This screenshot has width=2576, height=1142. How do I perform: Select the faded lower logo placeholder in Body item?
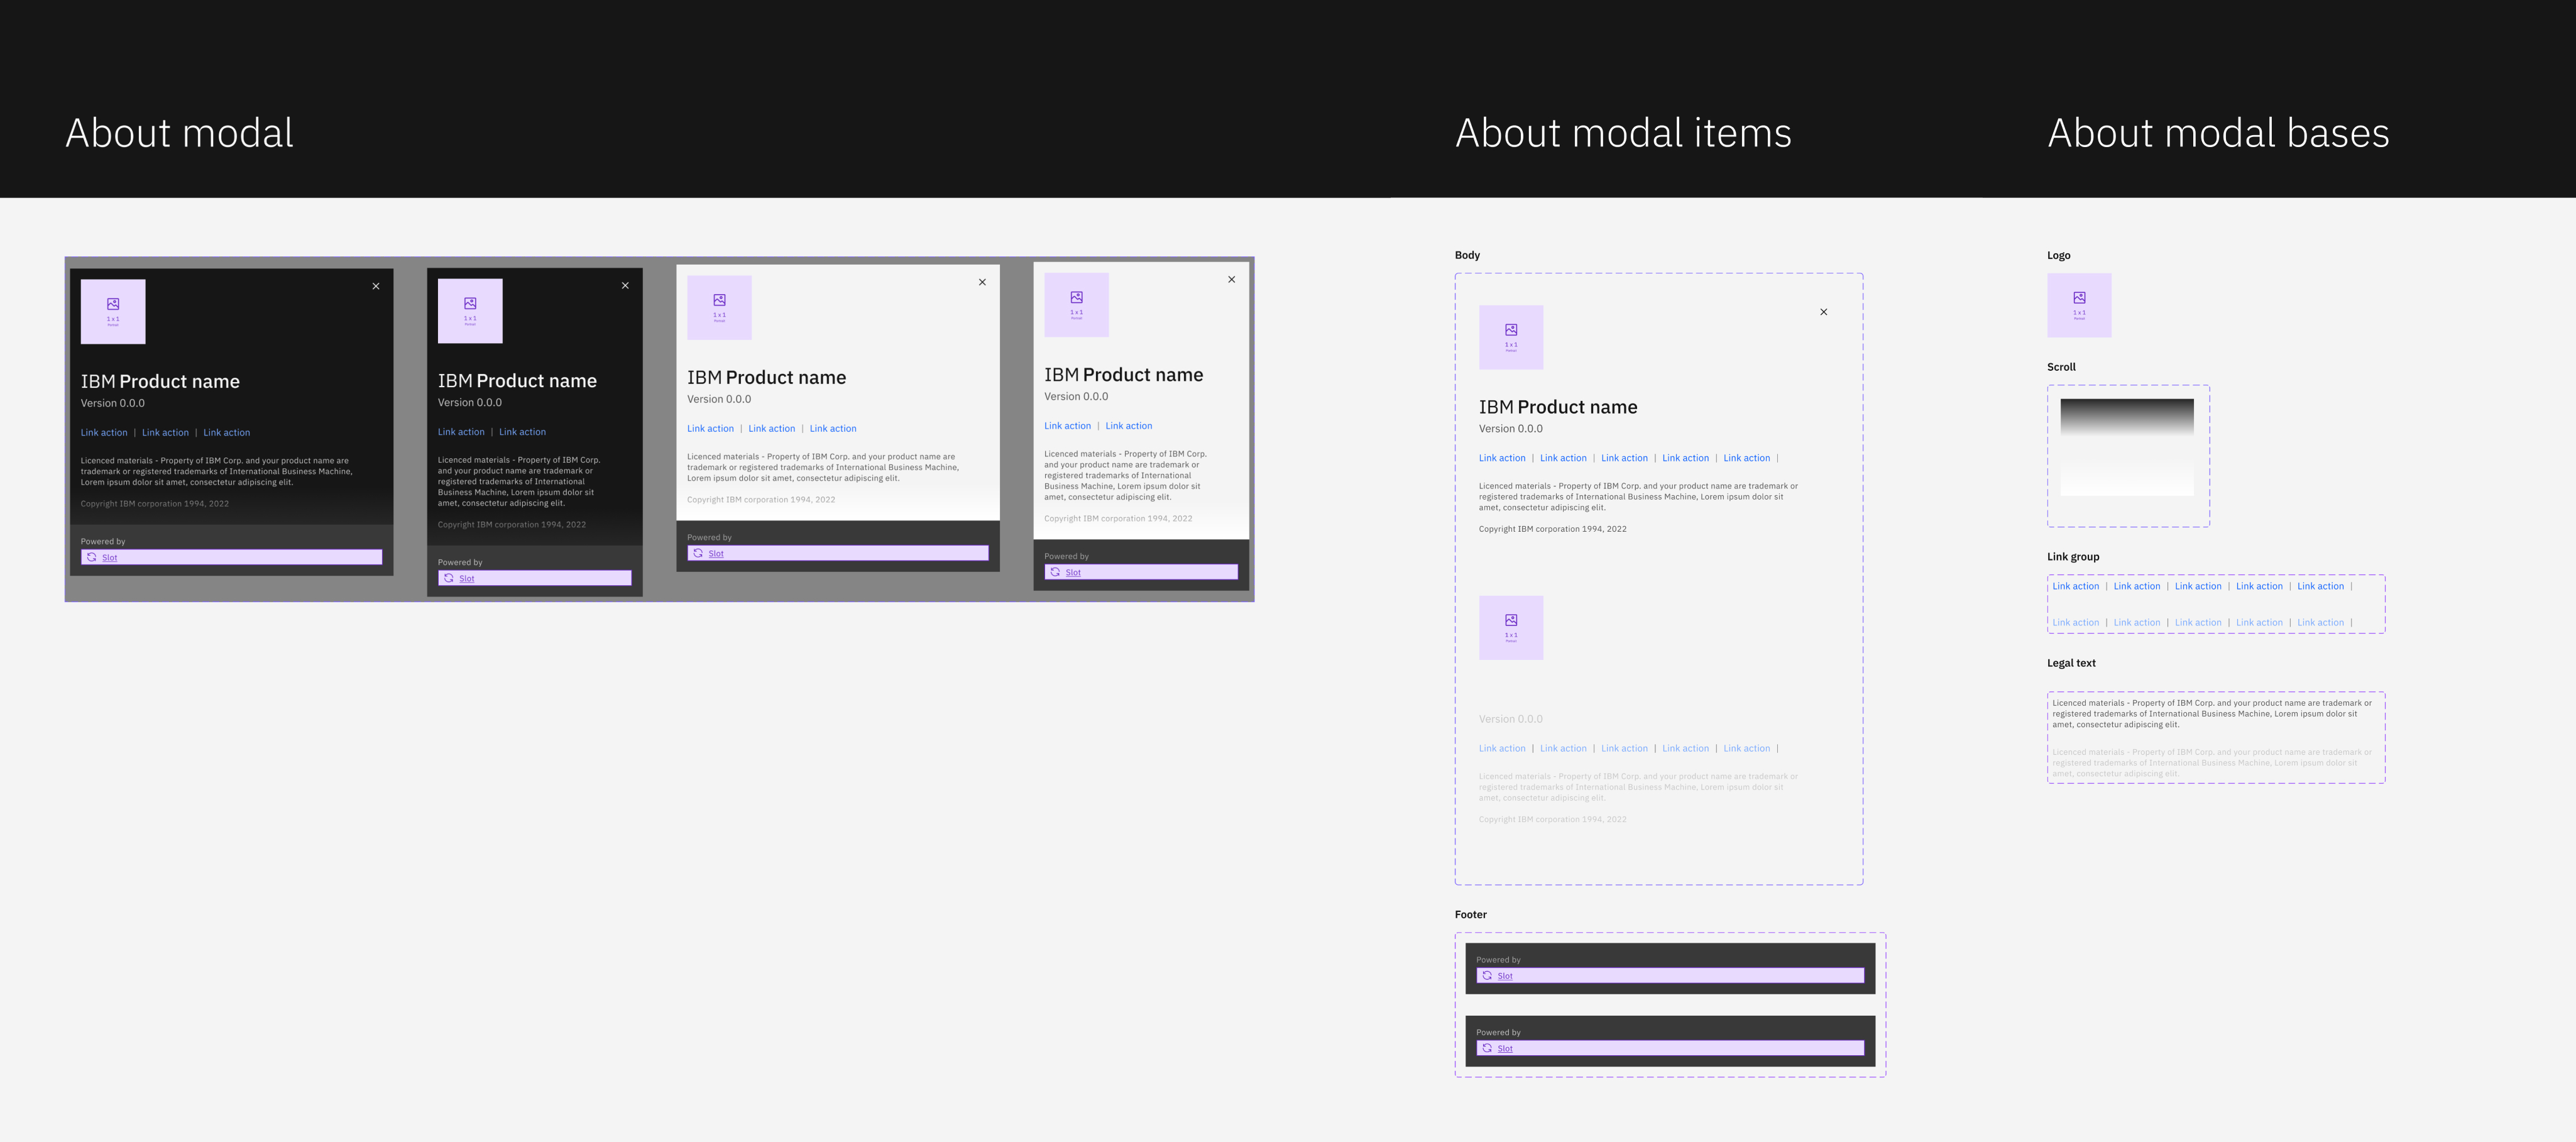pos(1511,628)
